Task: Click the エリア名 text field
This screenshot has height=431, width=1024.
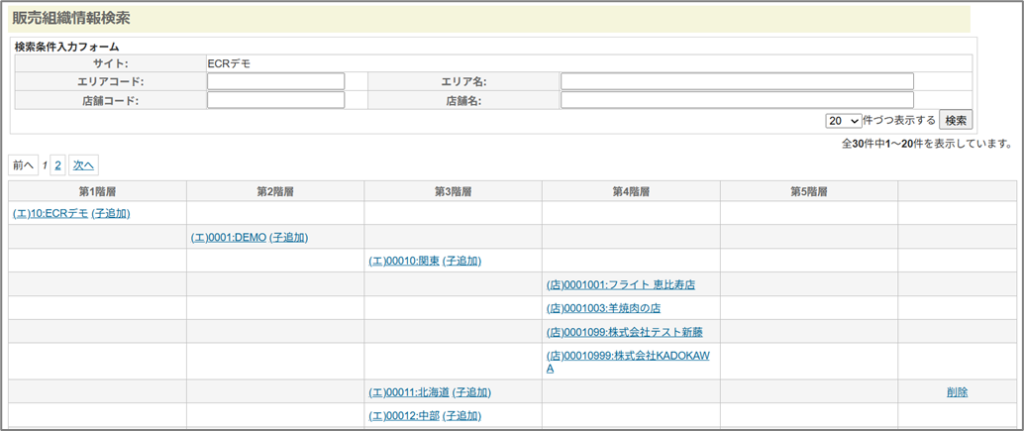Action: (x=737, y=82)
